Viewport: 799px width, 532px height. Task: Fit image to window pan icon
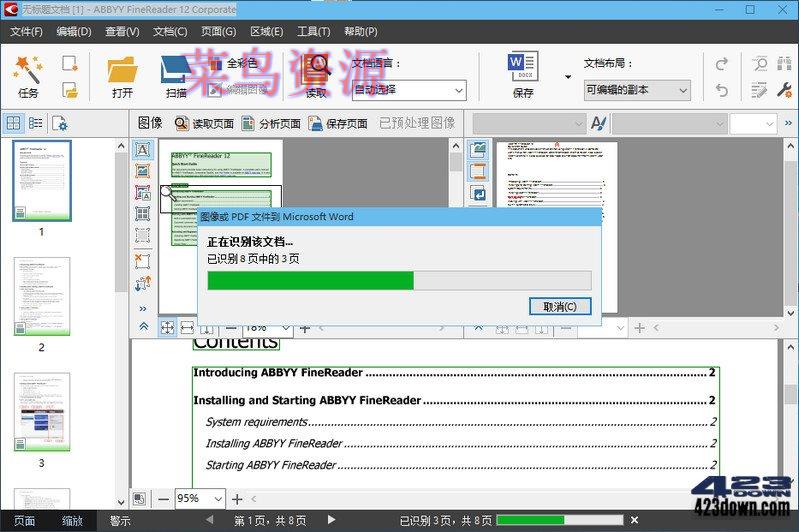[167, 328]
